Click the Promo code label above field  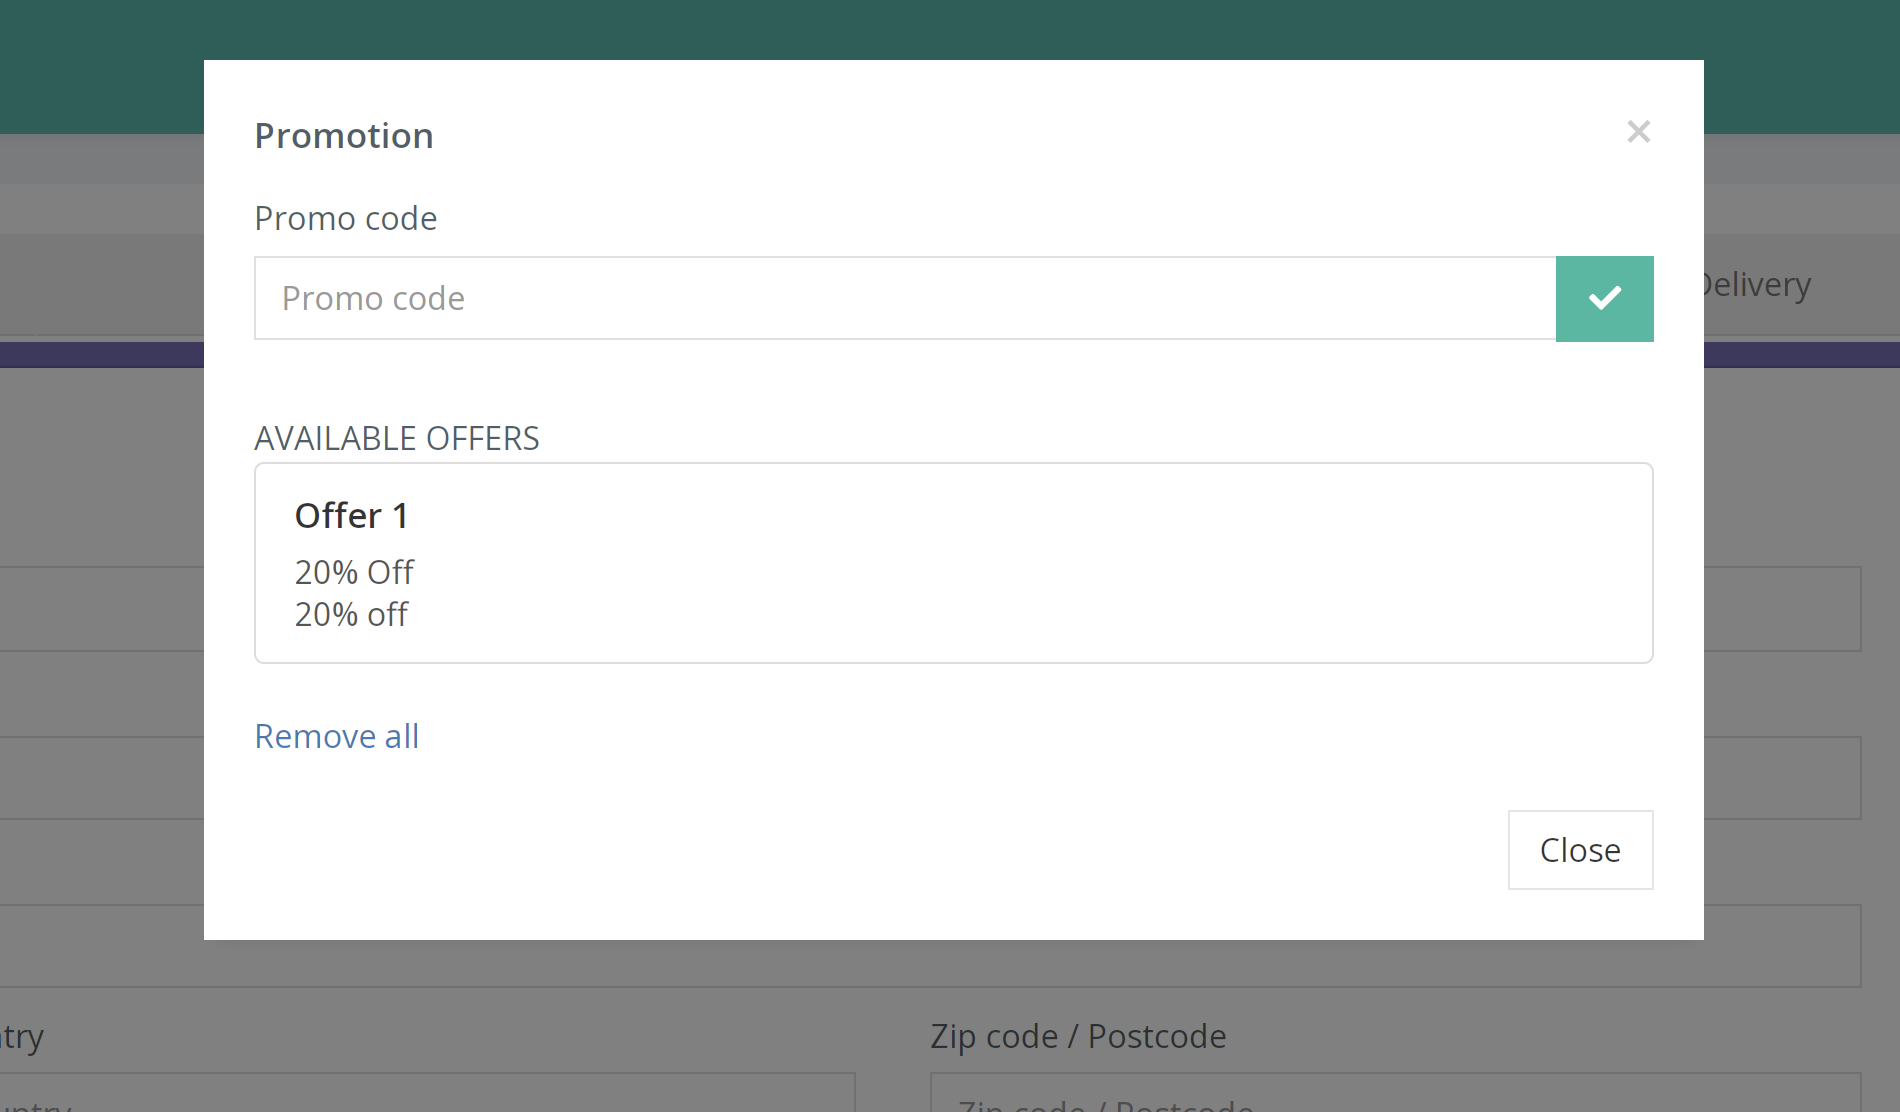[x=345, y=218]
